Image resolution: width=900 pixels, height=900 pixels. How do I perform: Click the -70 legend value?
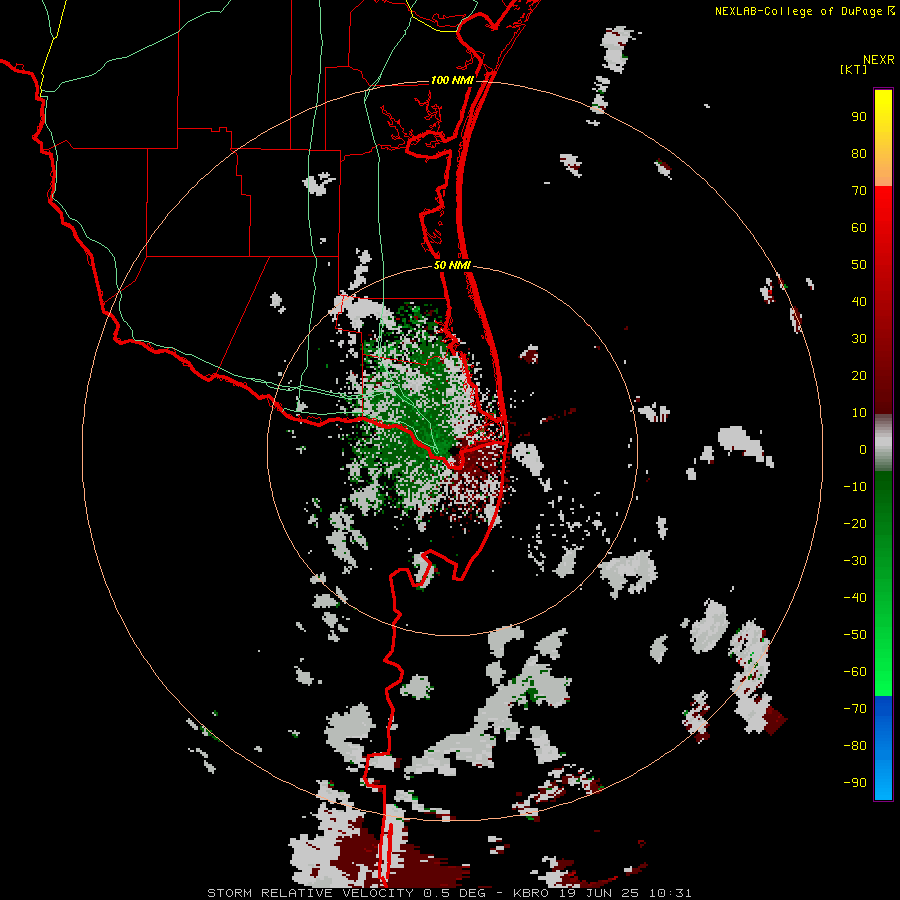855,708
